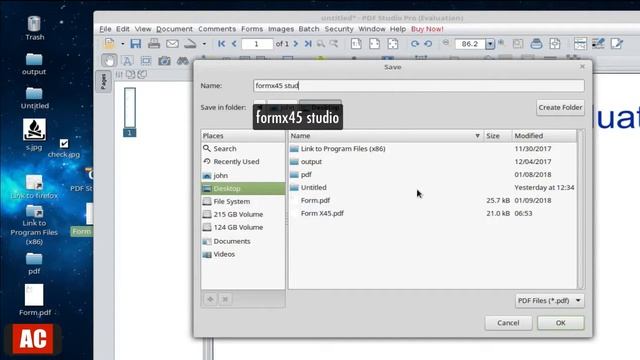This screenshot has height=360, width=640.
Task: Select 124 GB Volume in Places
Action: 243,227
